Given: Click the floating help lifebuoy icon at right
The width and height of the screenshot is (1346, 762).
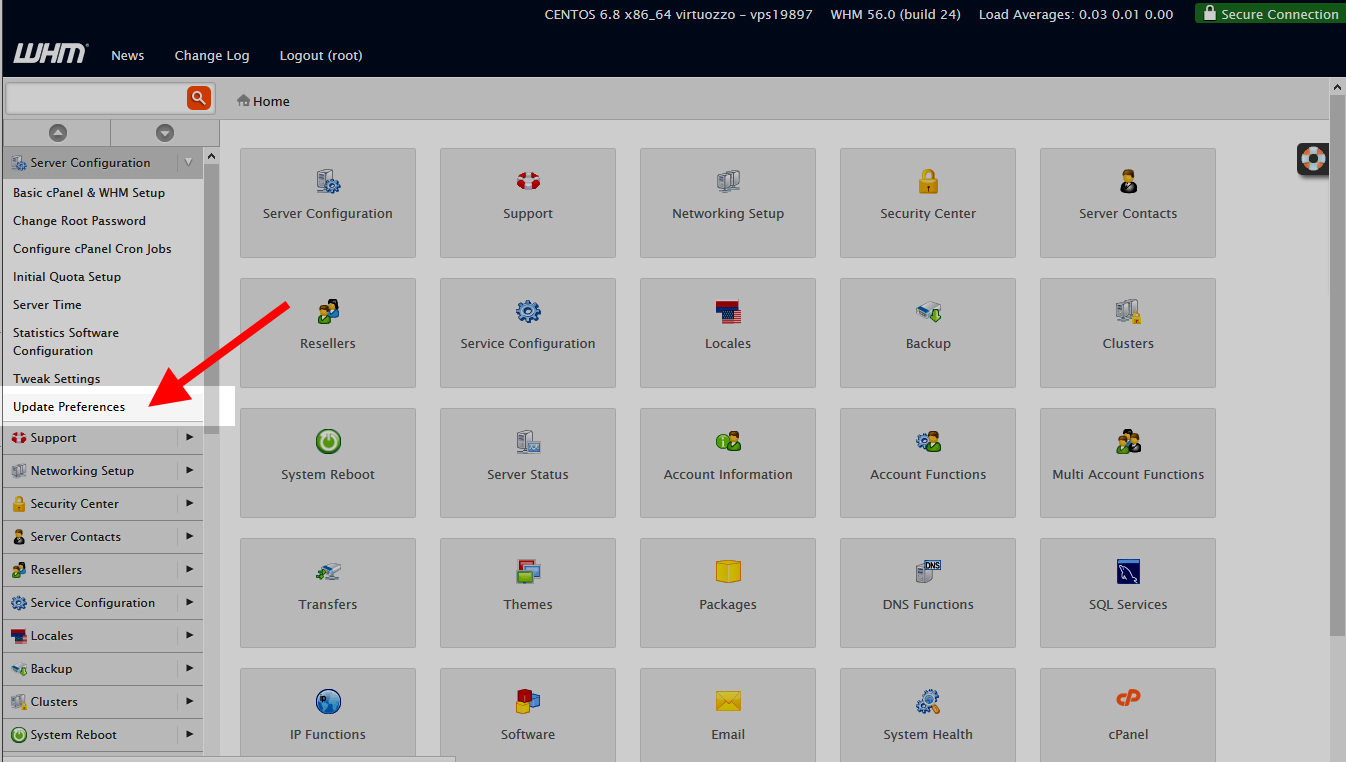Looking at the screenshot, I should pyautogui.click(x=1313, y=159).
